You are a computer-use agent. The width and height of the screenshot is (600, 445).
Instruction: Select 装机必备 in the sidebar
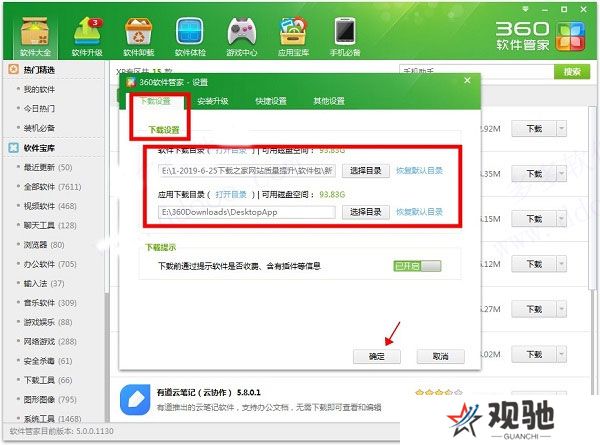click(x=39, y=128)
